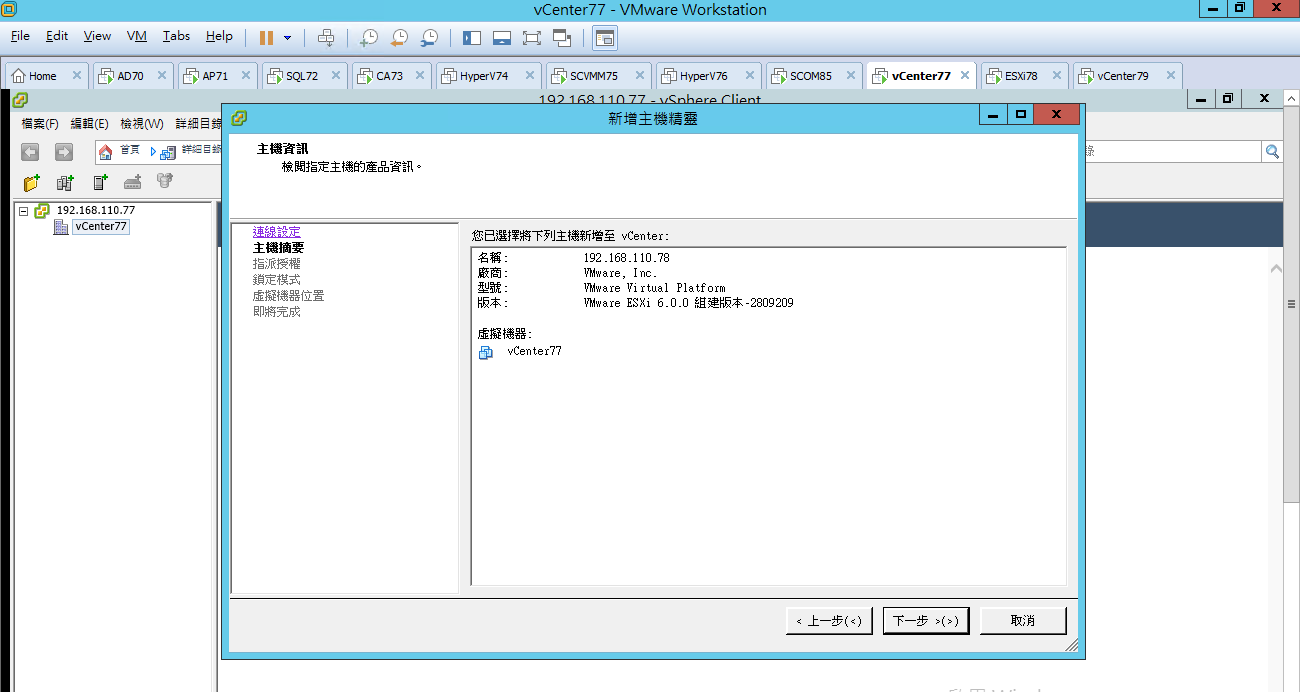The height and width of the screenshot is (692, 1300).
Task: Expand the breadcrumb arrow after 首頁
Action: pos(153,152)
